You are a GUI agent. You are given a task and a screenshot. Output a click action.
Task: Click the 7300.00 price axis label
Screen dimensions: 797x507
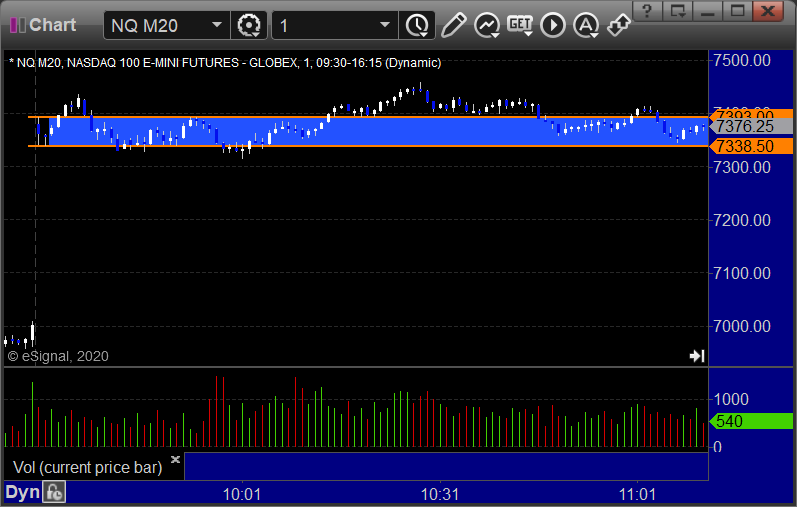tap(742, 167)
